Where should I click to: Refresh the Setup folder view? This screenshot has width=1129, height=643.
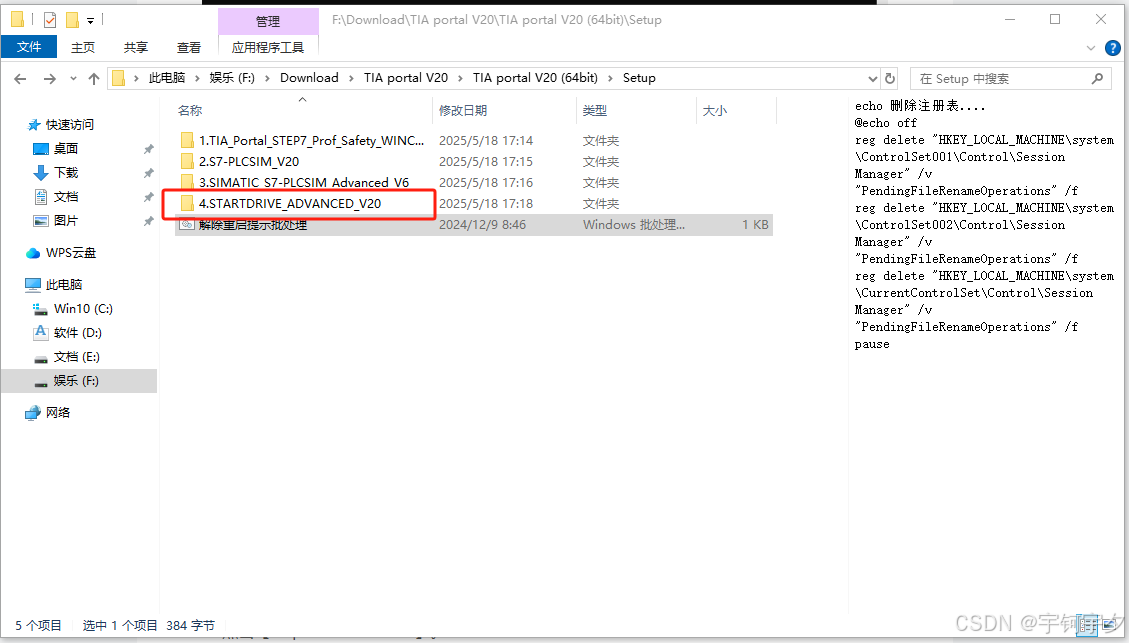(891, 78)
